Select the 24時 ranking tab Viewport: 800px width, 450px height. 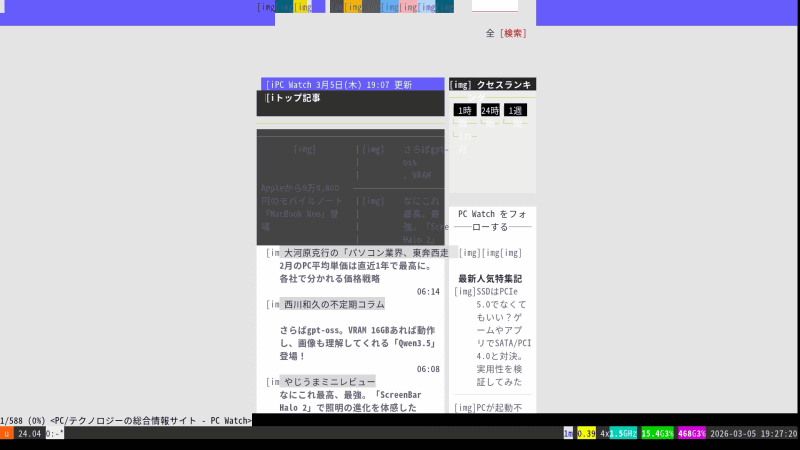click(490, 110)
